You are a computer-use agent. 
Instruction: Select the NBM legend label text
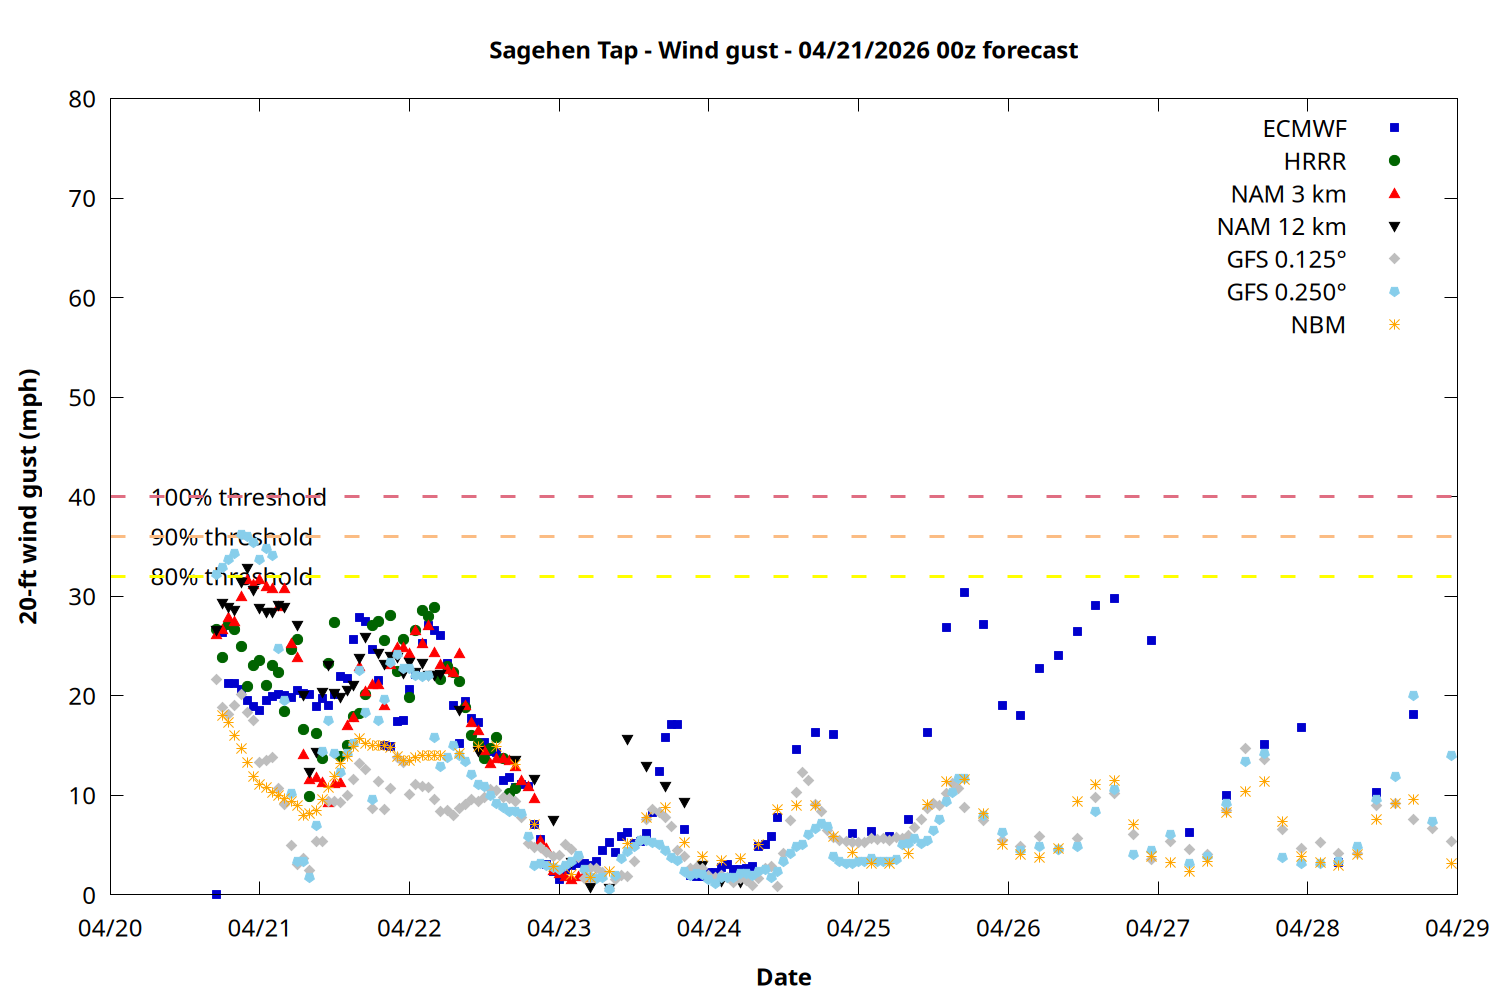click(x=1317, y=325)
